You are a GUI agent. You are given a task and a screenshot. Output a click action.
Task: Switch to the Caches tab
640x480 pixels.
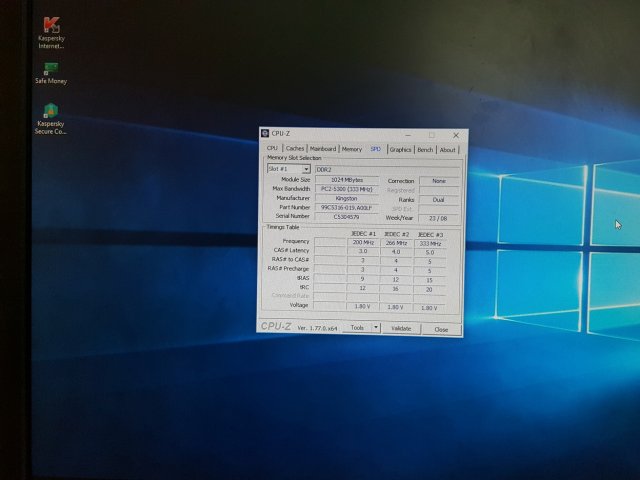(295, 149)
